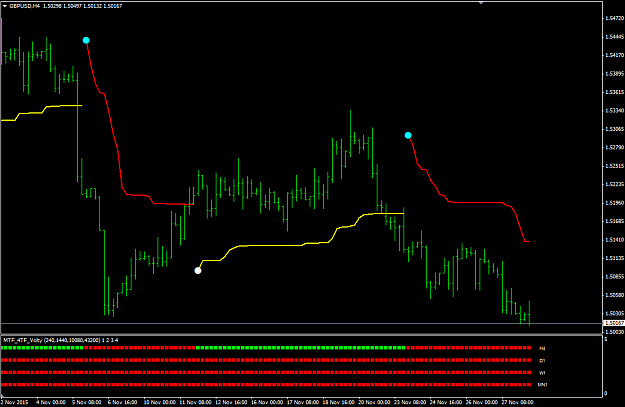Click the 10 Nov 00:00 time label
The image size is (625, 407).
coord(159,402)
